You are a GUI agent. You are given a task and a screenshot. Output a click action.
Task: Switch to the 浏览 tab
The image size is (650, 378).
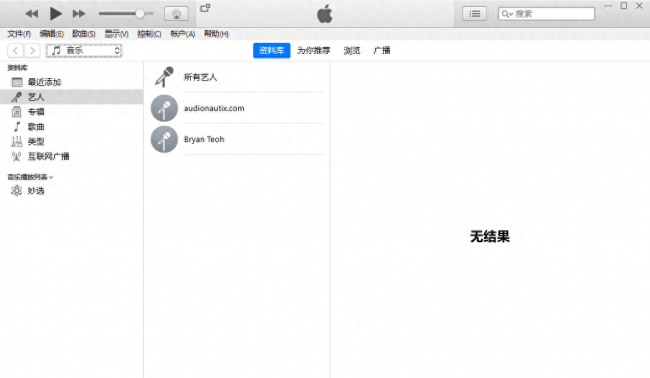352,51
